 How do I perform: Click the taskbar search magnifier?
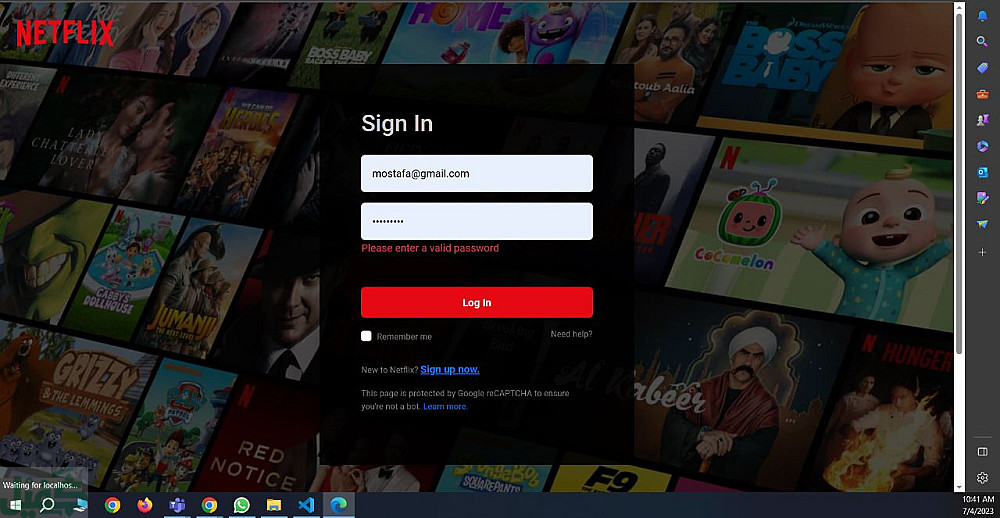(47, 505)
